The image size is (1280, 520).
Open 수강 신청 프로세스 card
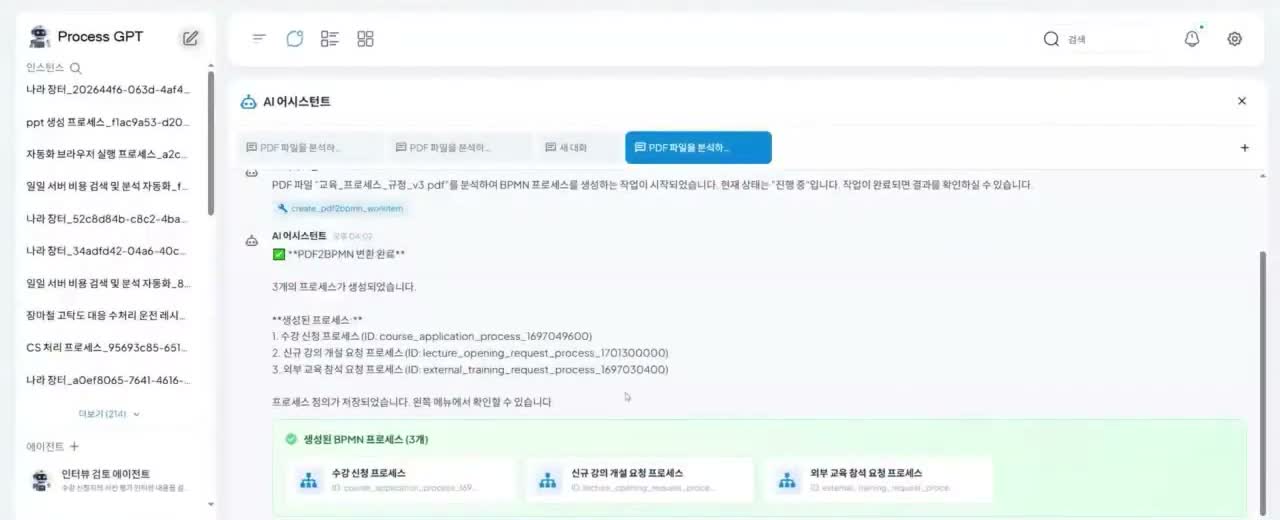click(x=401, y=480)
